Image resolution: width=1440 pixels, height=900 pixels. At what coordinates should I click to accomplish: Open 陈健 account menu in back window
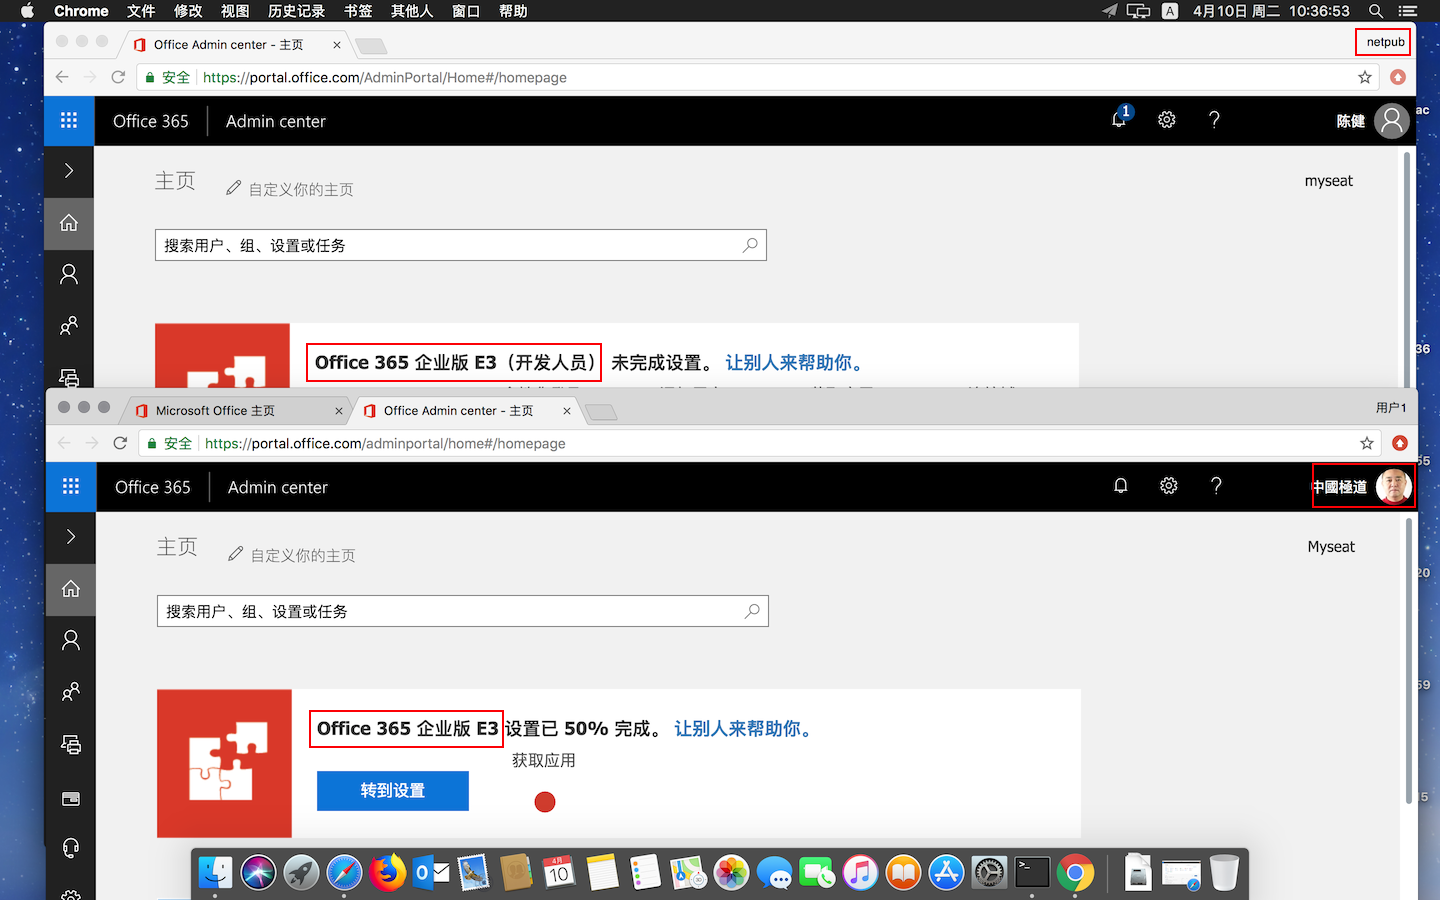1373,121
